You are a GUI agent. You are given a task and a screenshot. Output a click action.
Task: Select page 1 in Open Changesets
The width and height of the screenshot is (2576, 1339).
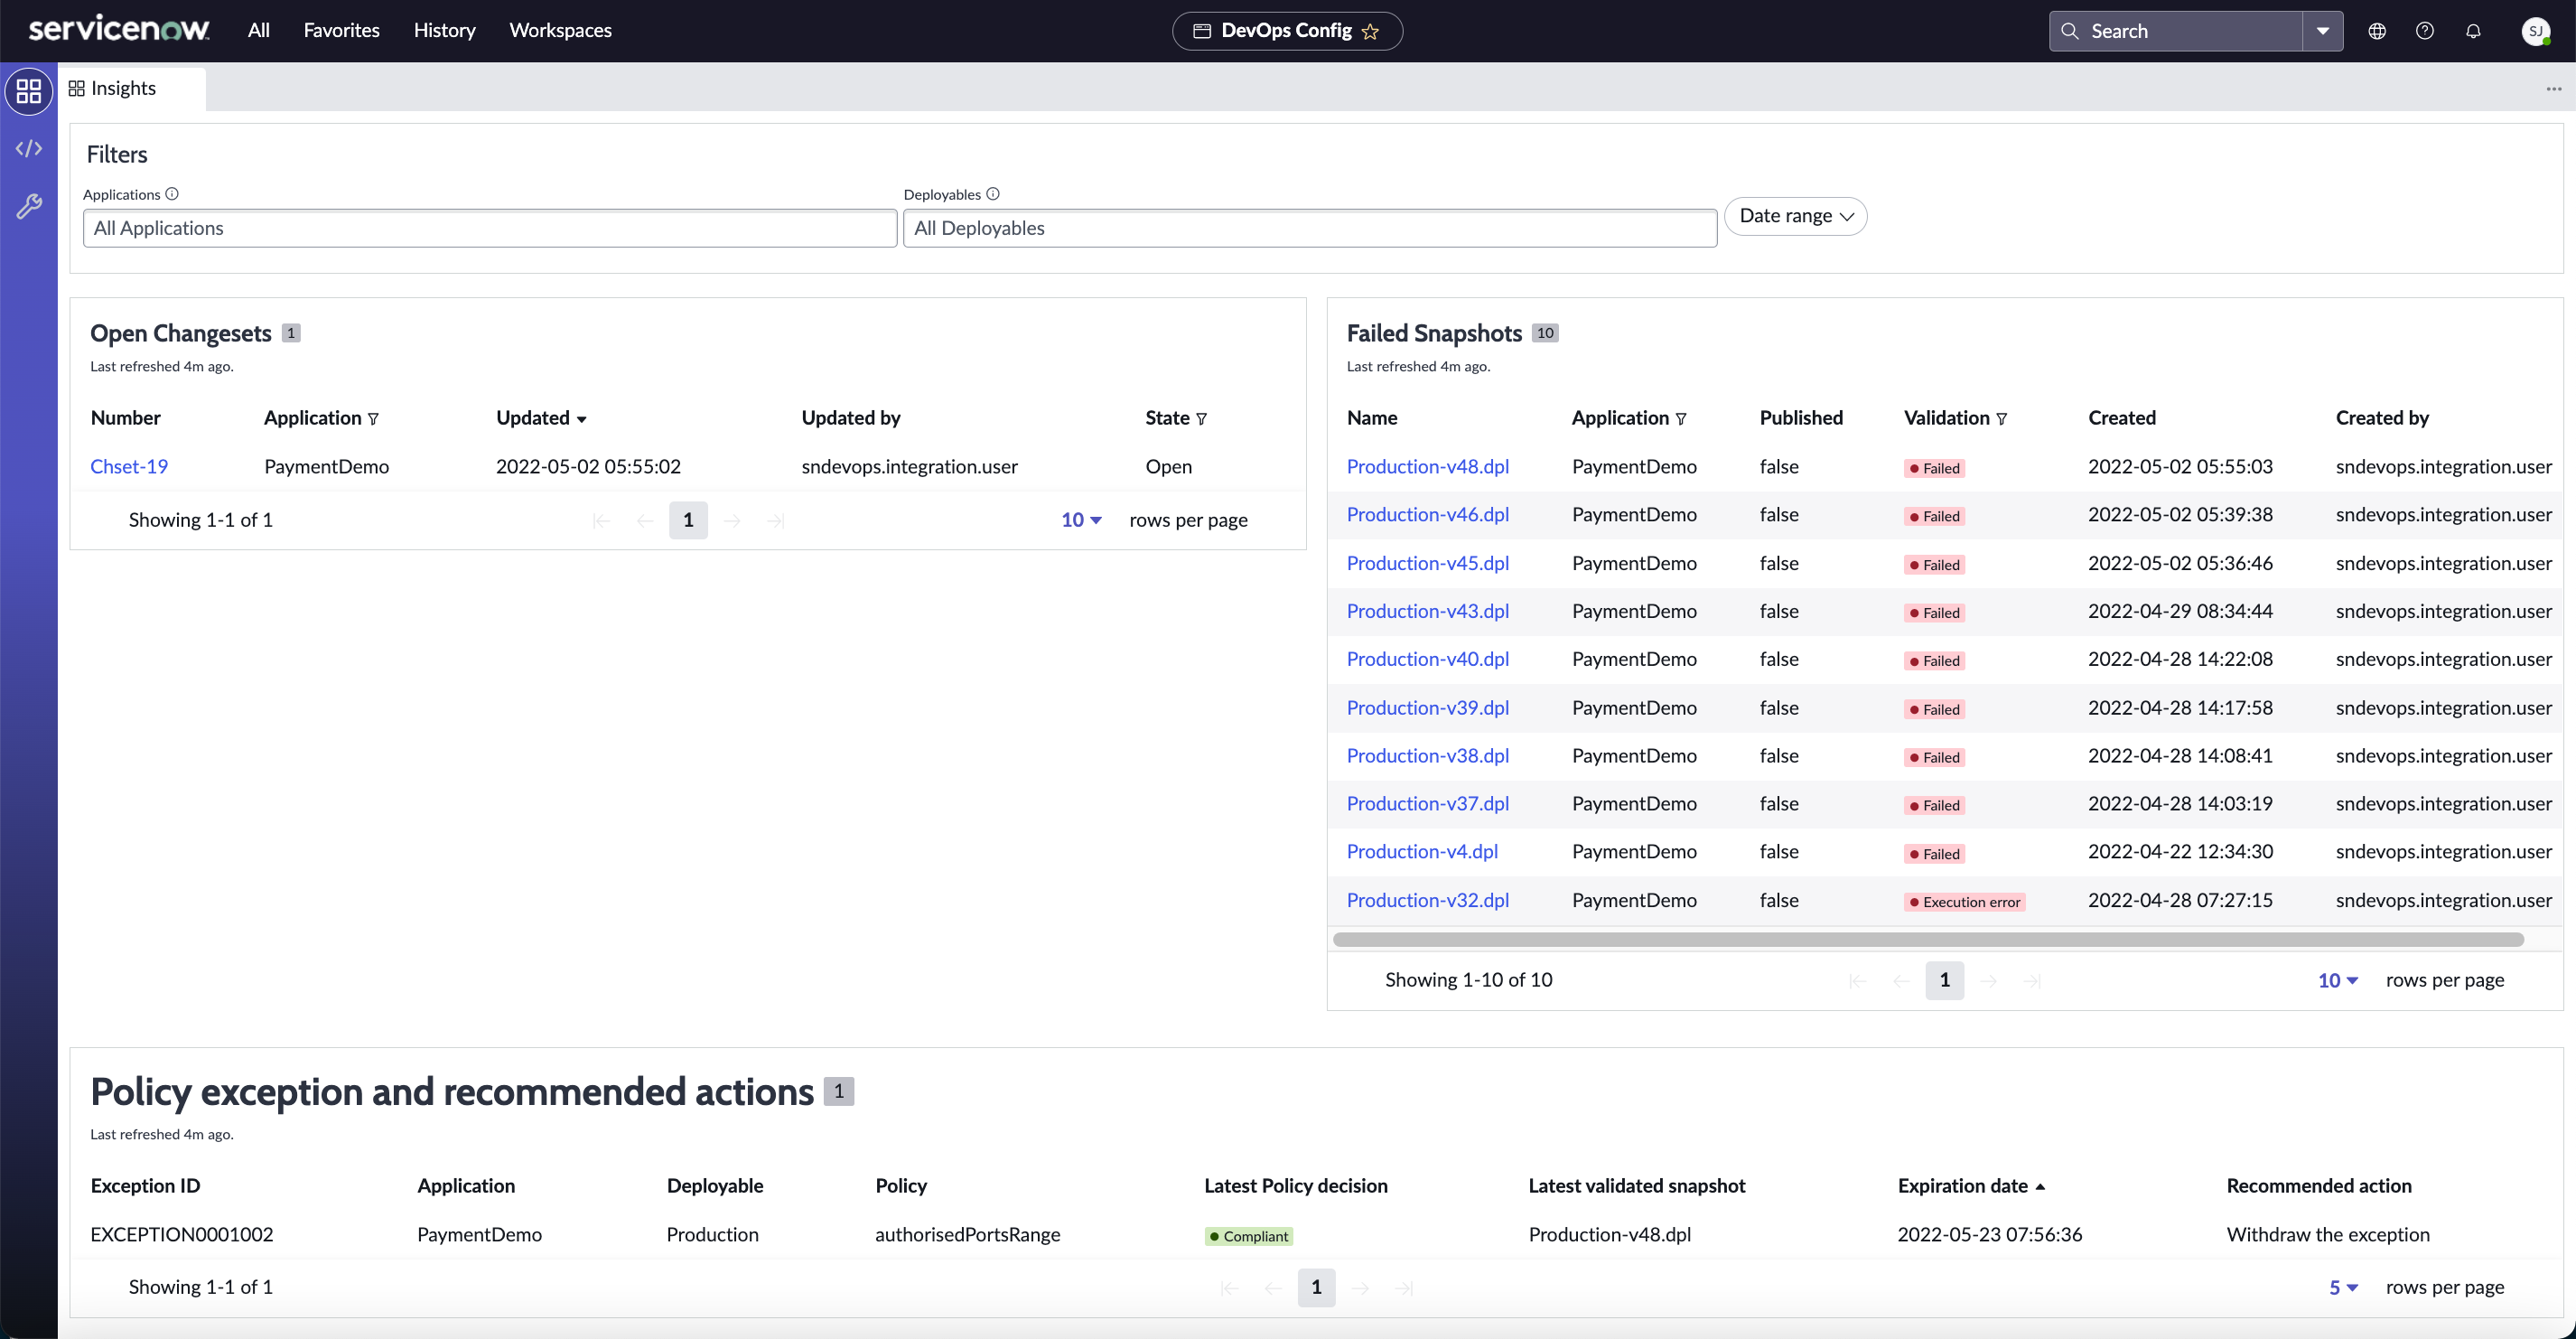(x=688, y=520)
